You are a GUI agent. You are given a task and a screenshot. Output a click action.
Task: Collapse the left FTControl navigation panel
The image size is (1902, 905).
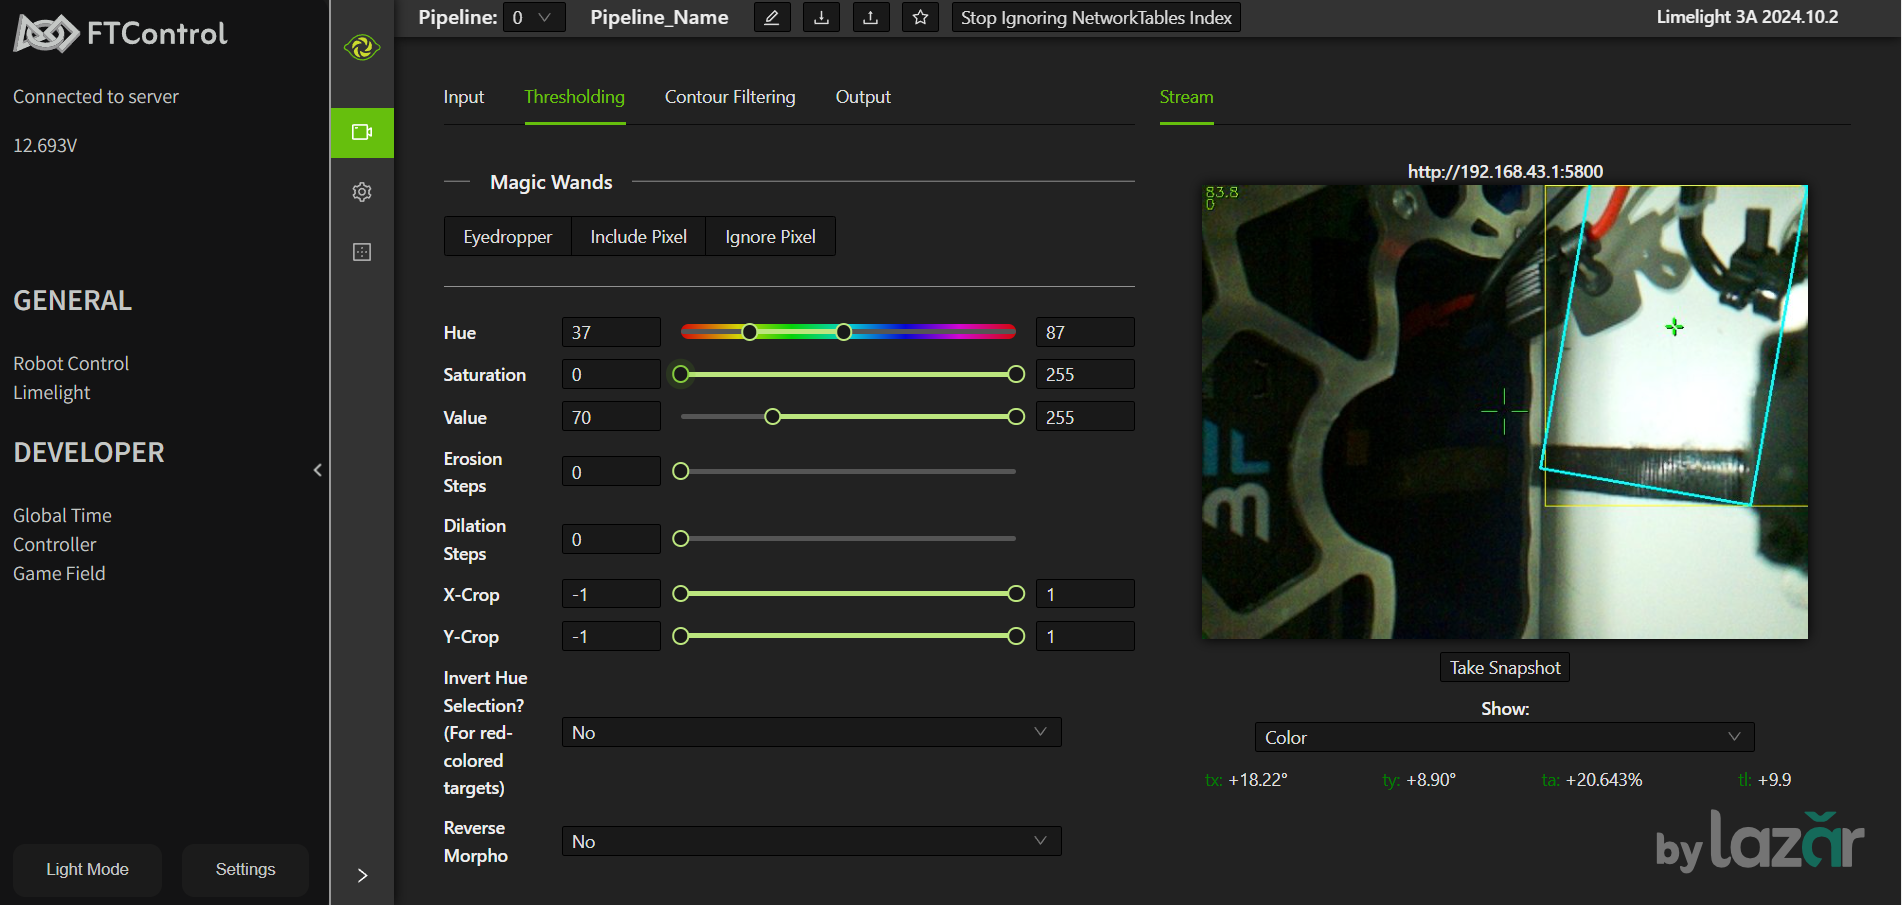[318, 470]
